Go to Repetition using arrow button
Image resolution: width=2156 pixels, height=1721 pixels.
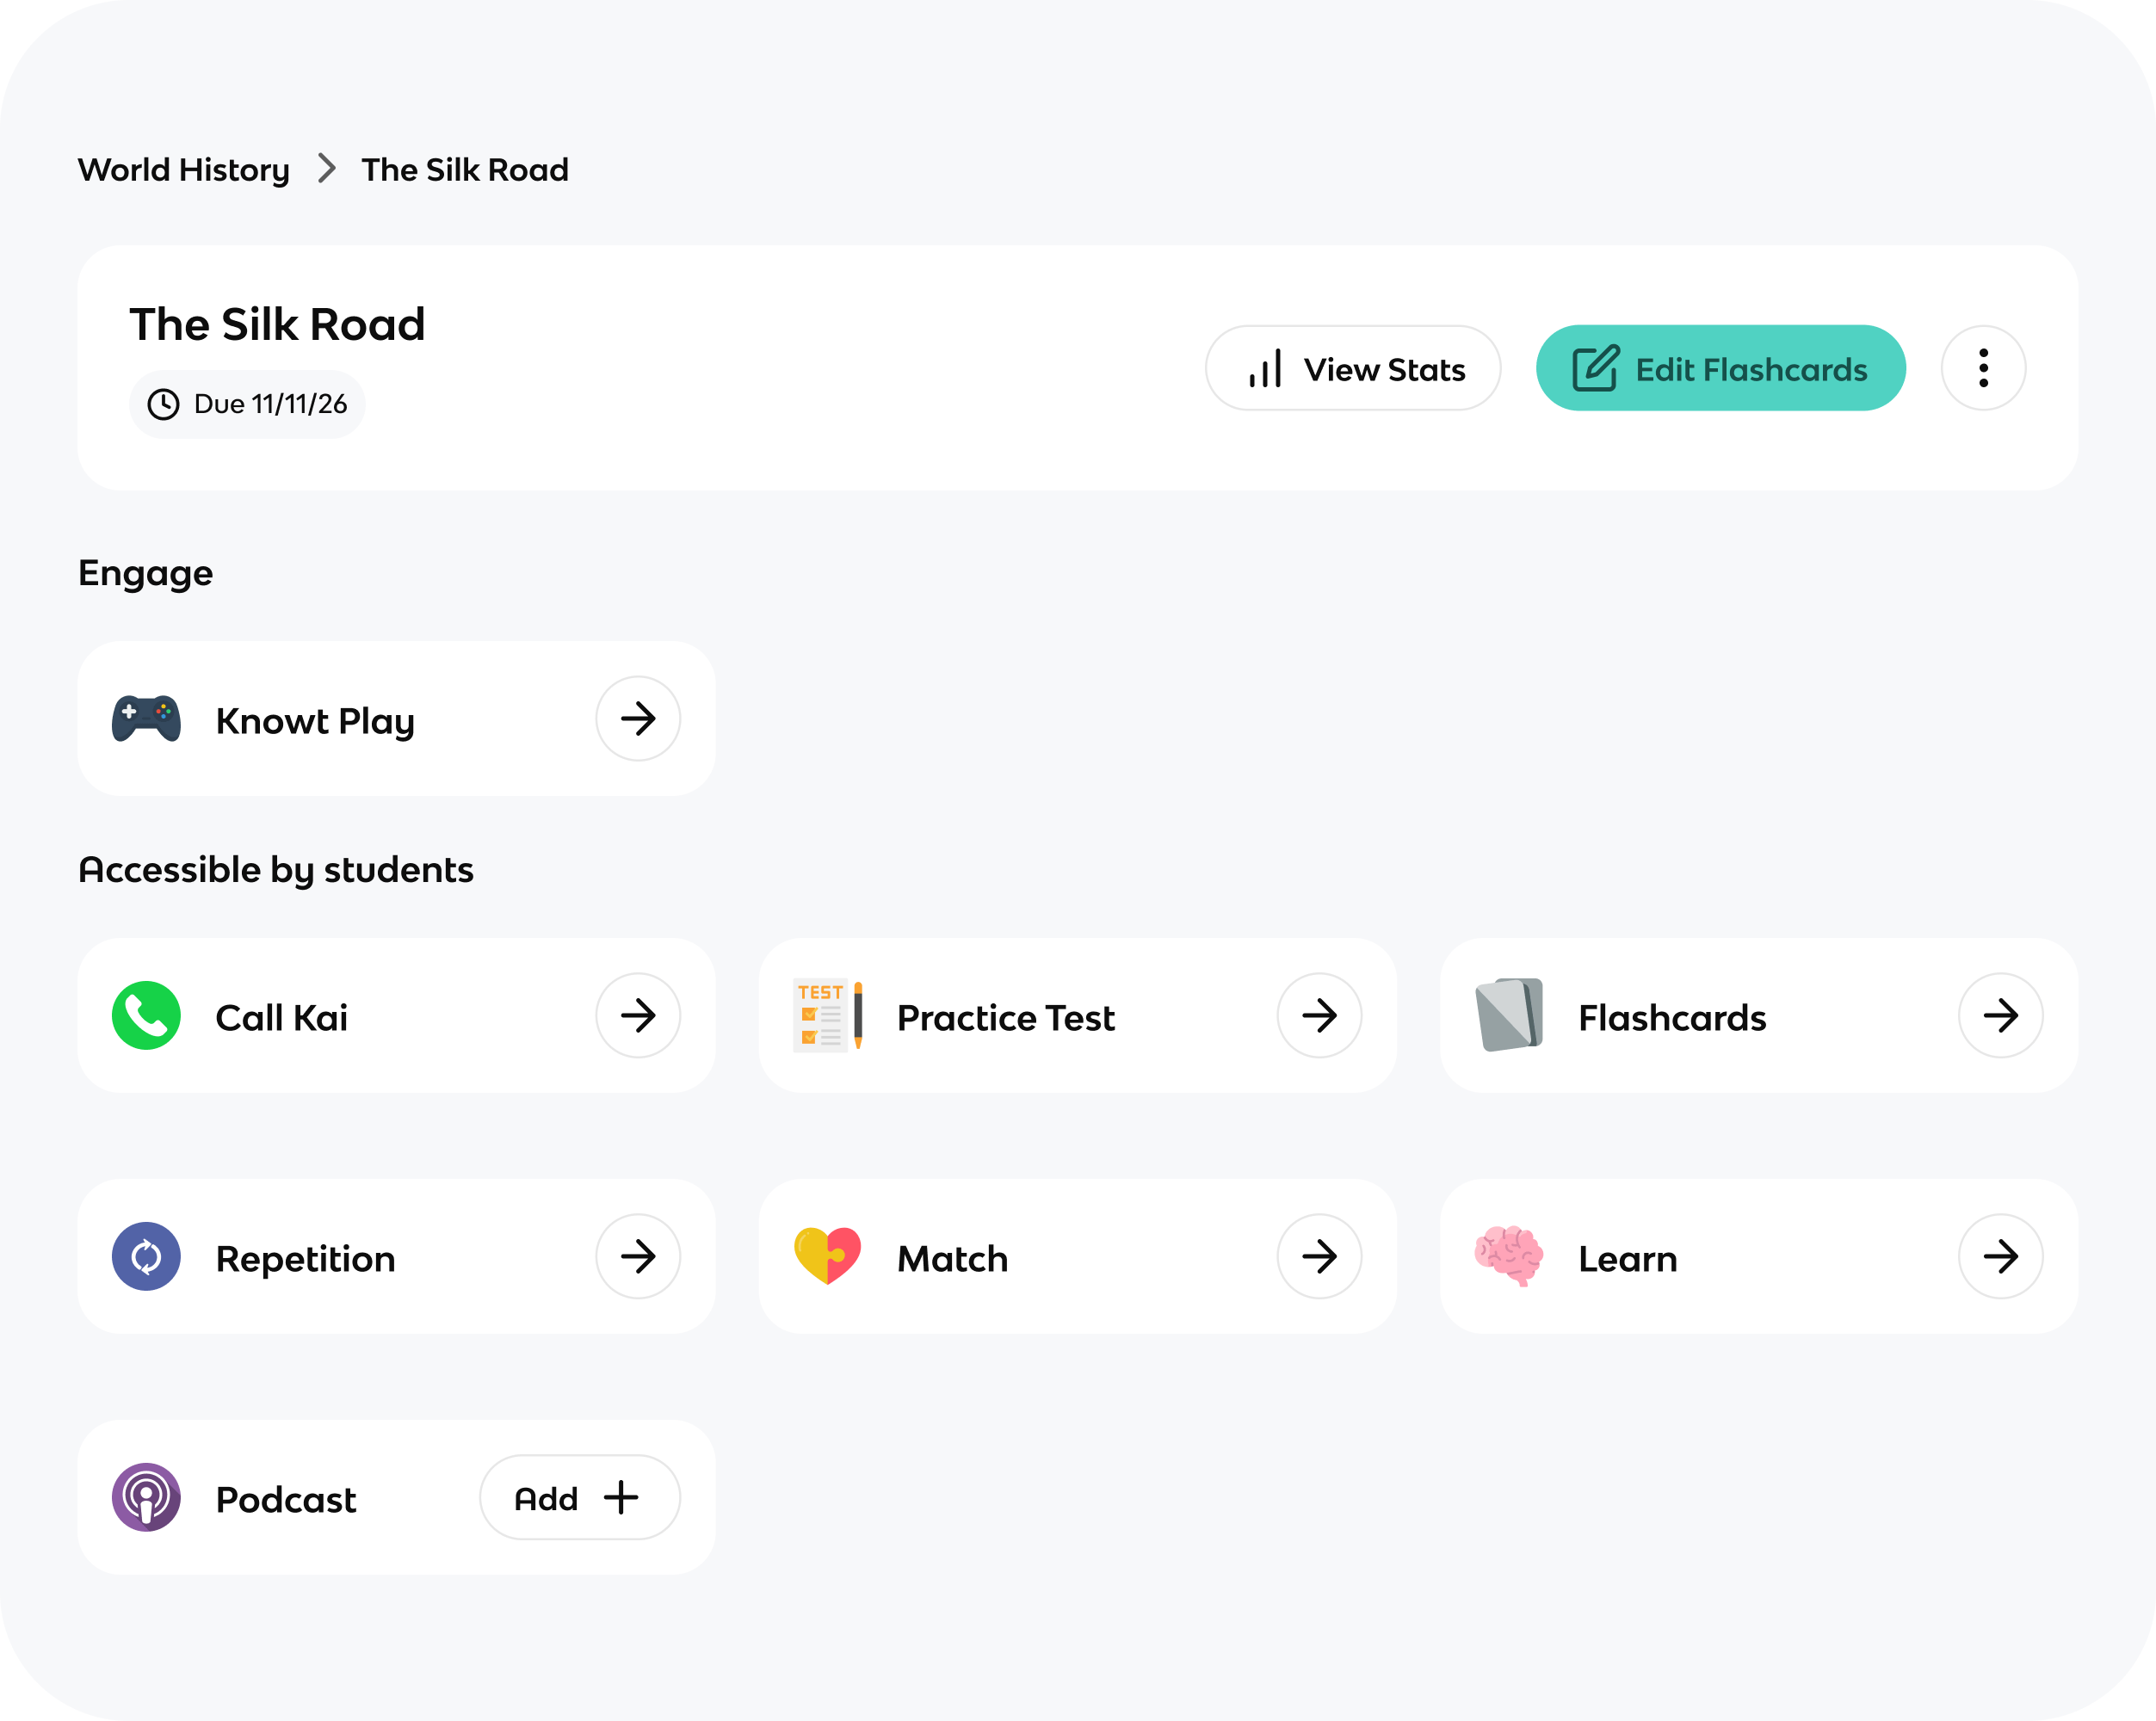pyautogui.click(x=638, y=1256)
